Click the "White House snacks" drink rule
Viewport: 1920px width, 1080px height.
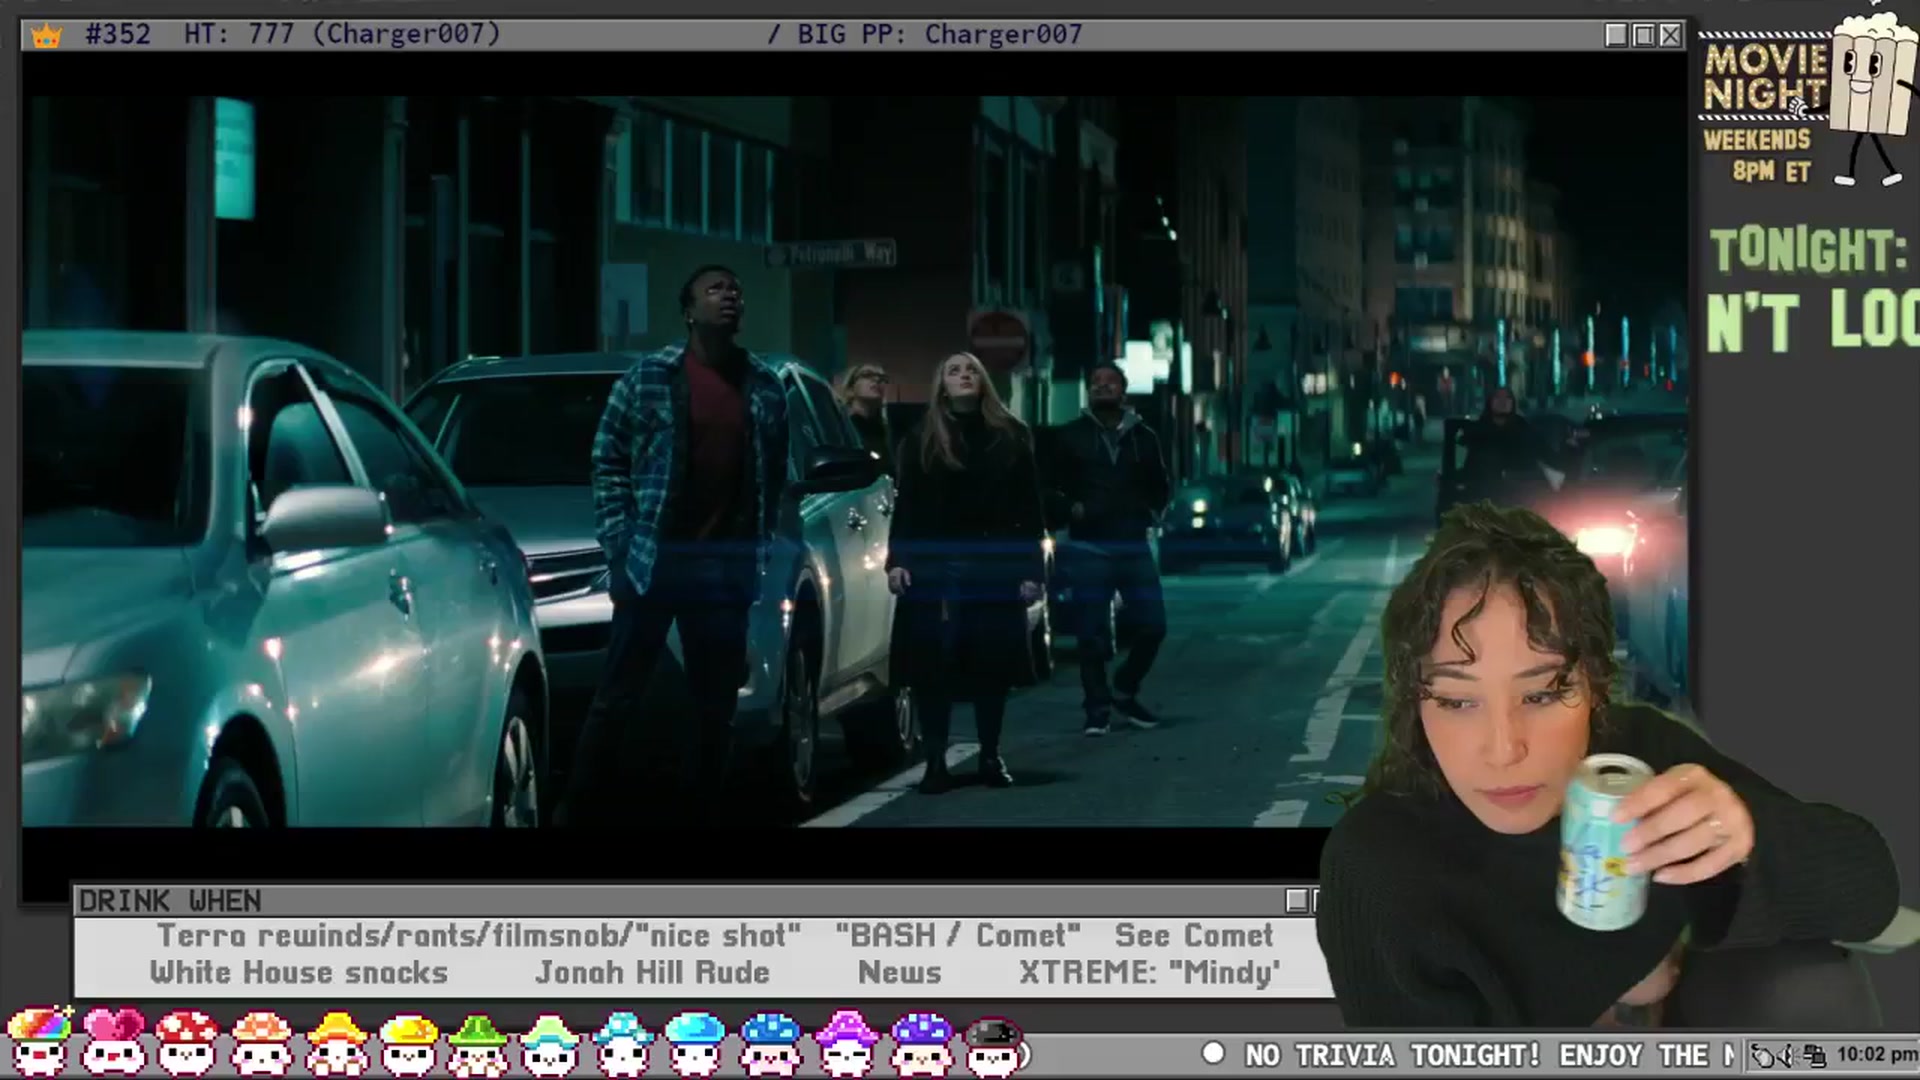pyautogui.click(x=299, y=973)
